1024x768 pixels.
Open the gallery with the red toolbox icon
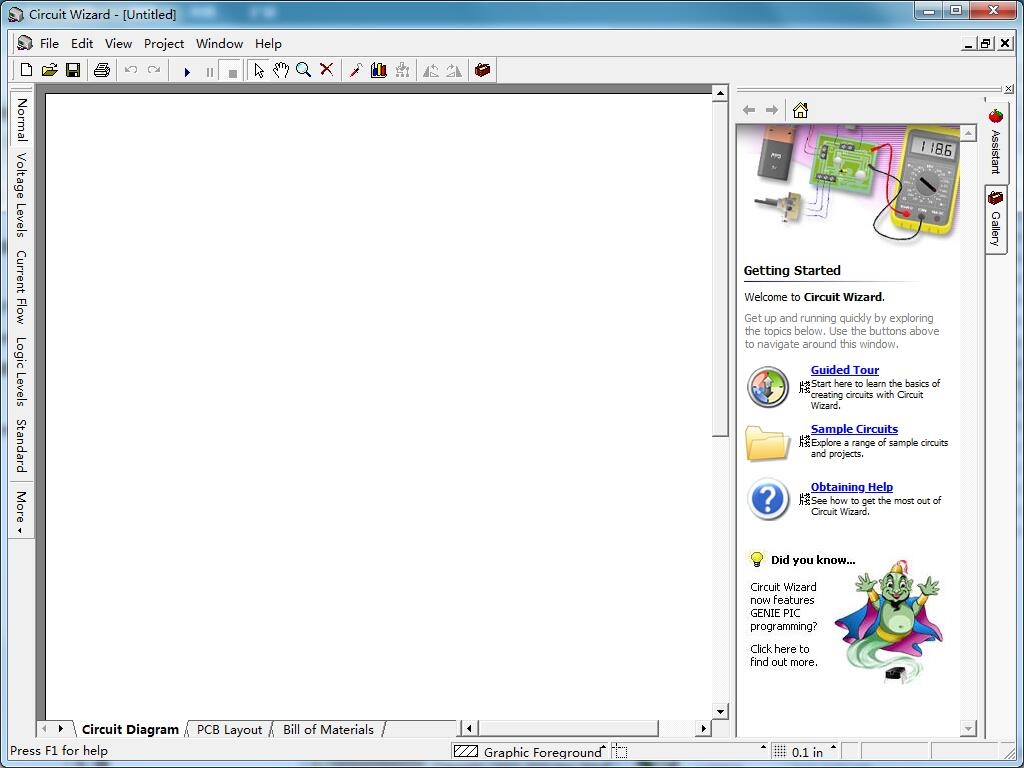[483, 70]
